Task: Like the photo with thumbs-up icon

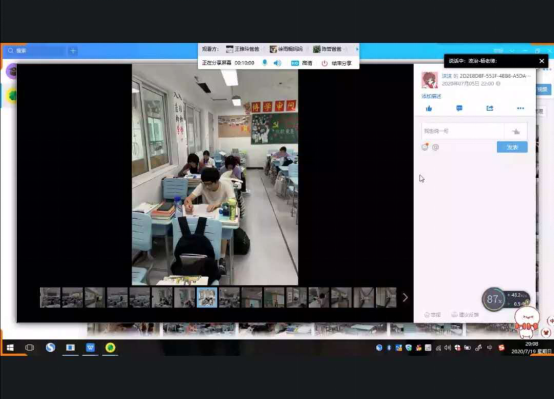Action: pyautogui.click(x=429, y=108)
